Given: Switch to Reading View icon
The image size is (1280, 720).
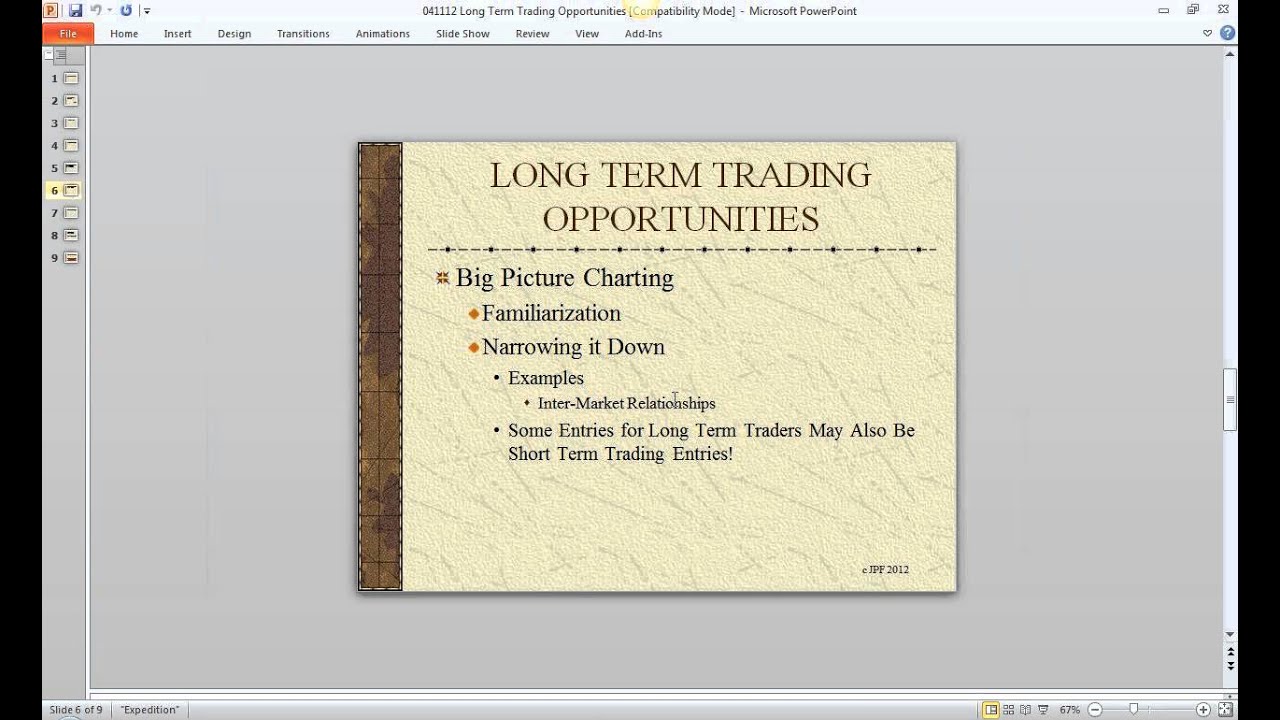Looking at the screenshot, I should (1026, 710).
